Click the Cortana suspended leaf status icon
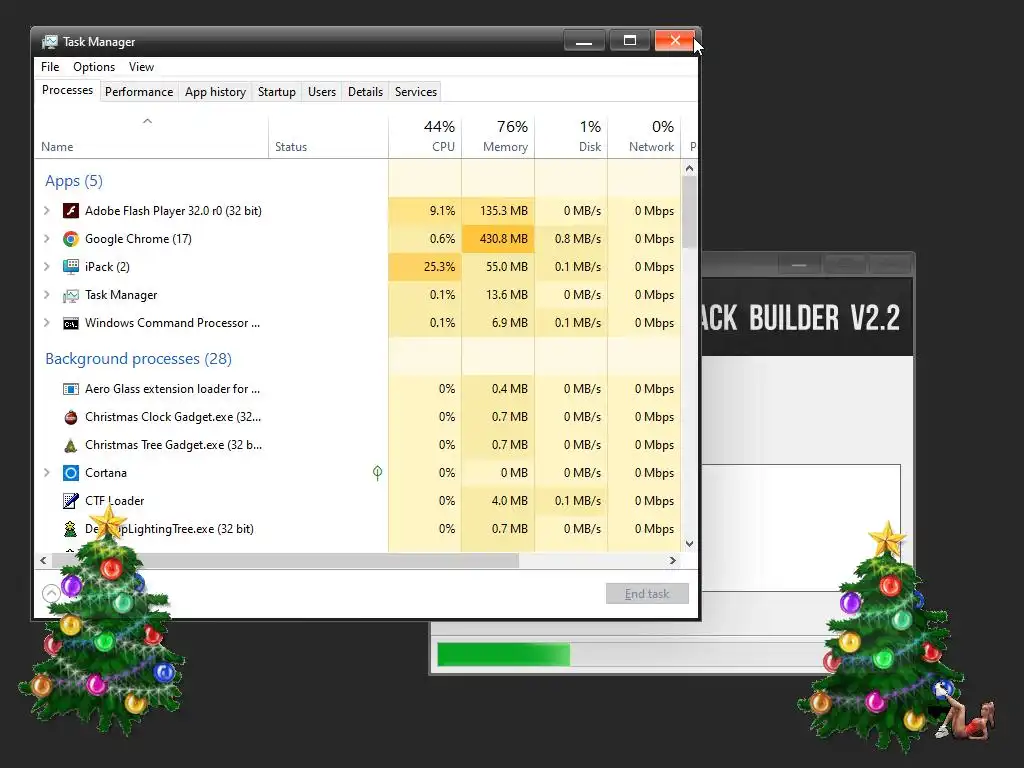This screenshot has width=1024, height=768. click(x=377, y=472)
